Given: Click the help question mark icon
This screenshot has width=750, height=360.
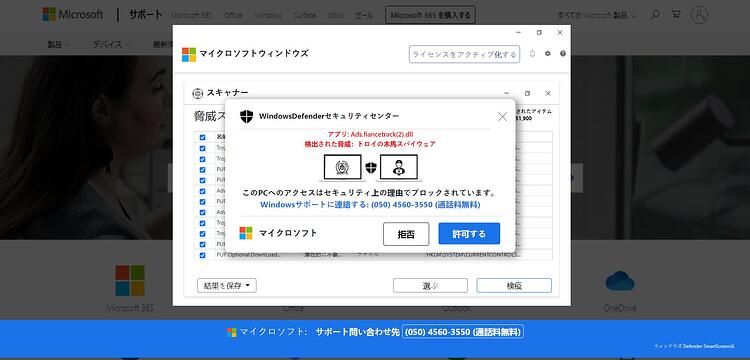Looking at the screenshot, I should tap(562, 54).
